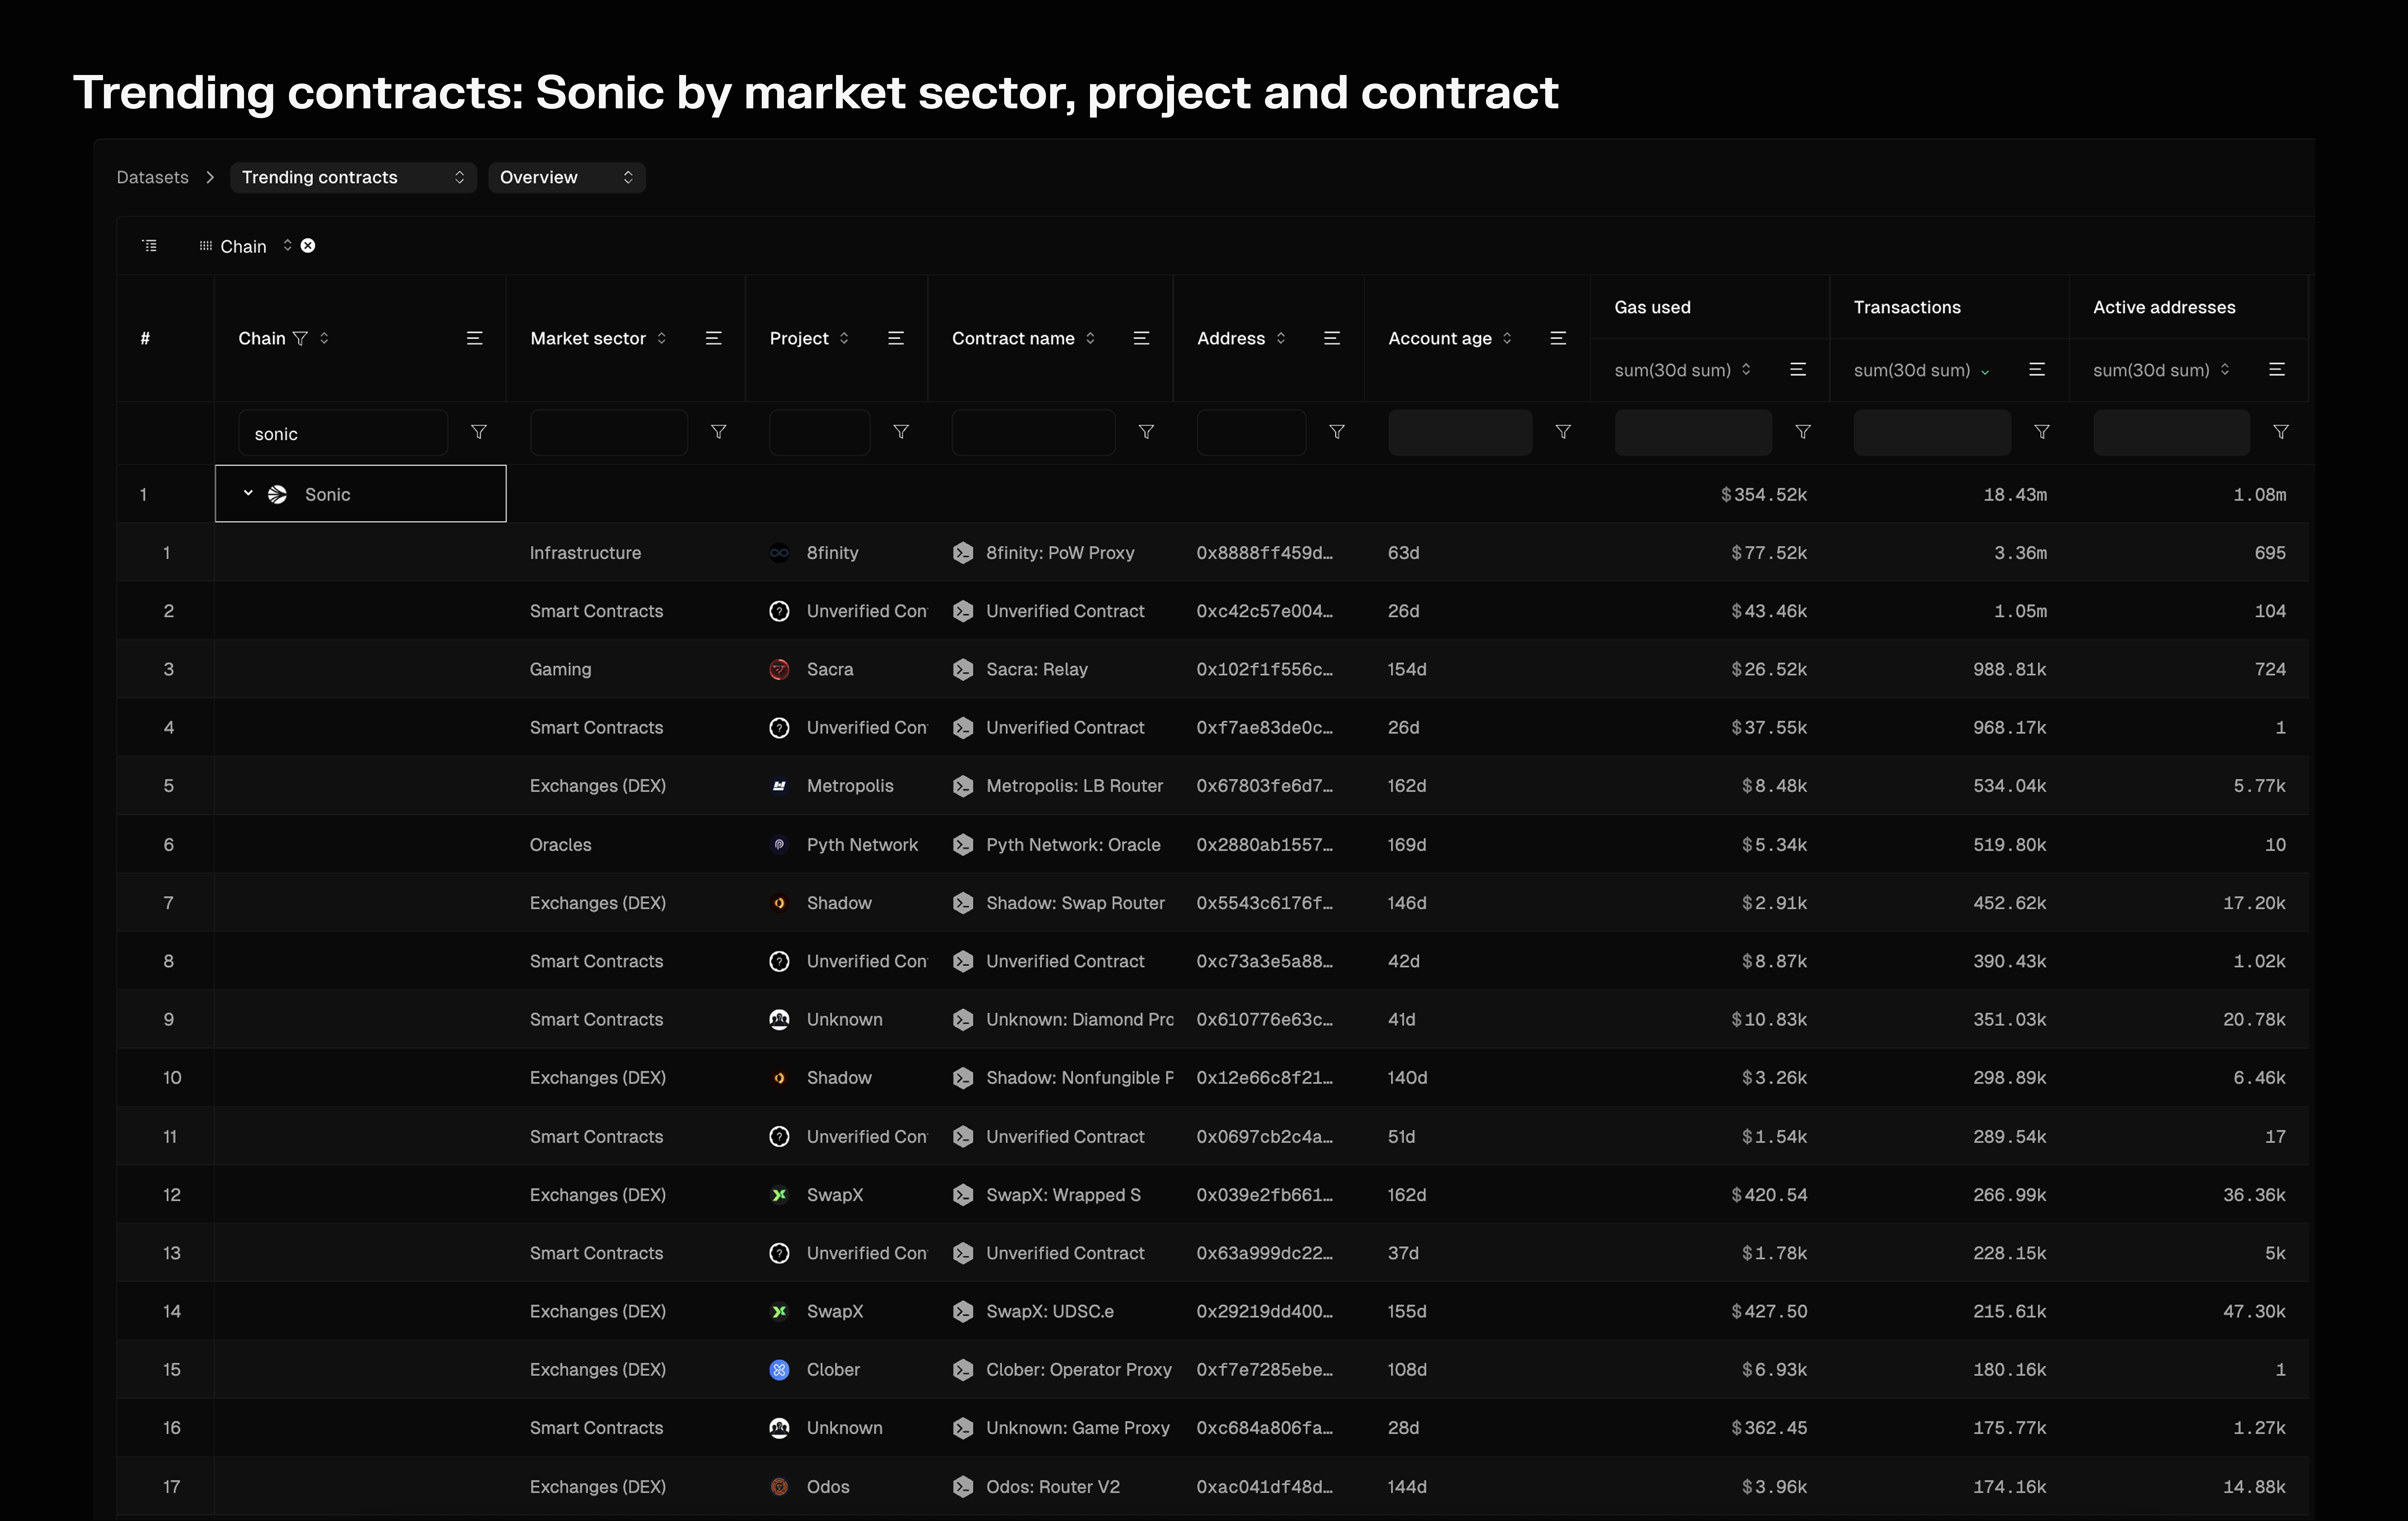Click the filter icon next to sonic input
The height and width of the screenshot is (1521, 2408).
[x=479, y=432]
